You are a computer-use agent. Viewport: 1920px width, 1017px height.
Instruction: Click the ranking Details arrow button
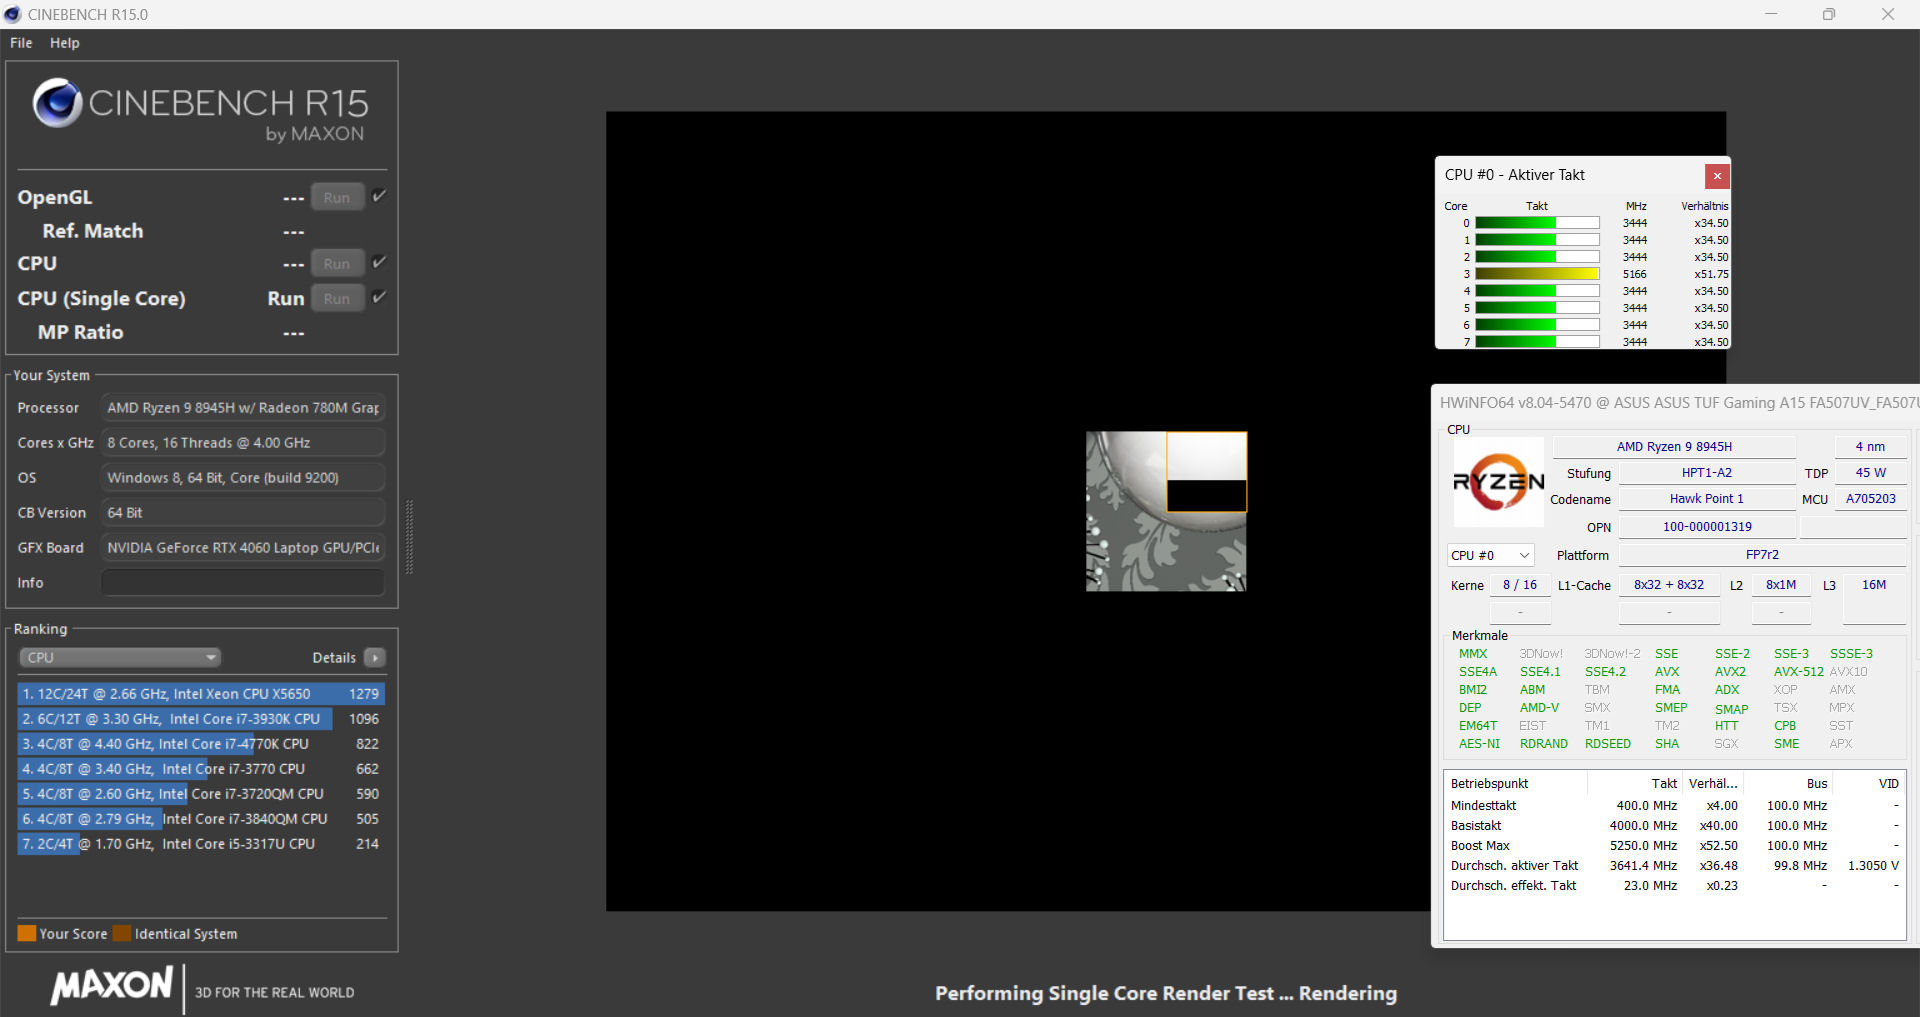[x=375, y=657]
